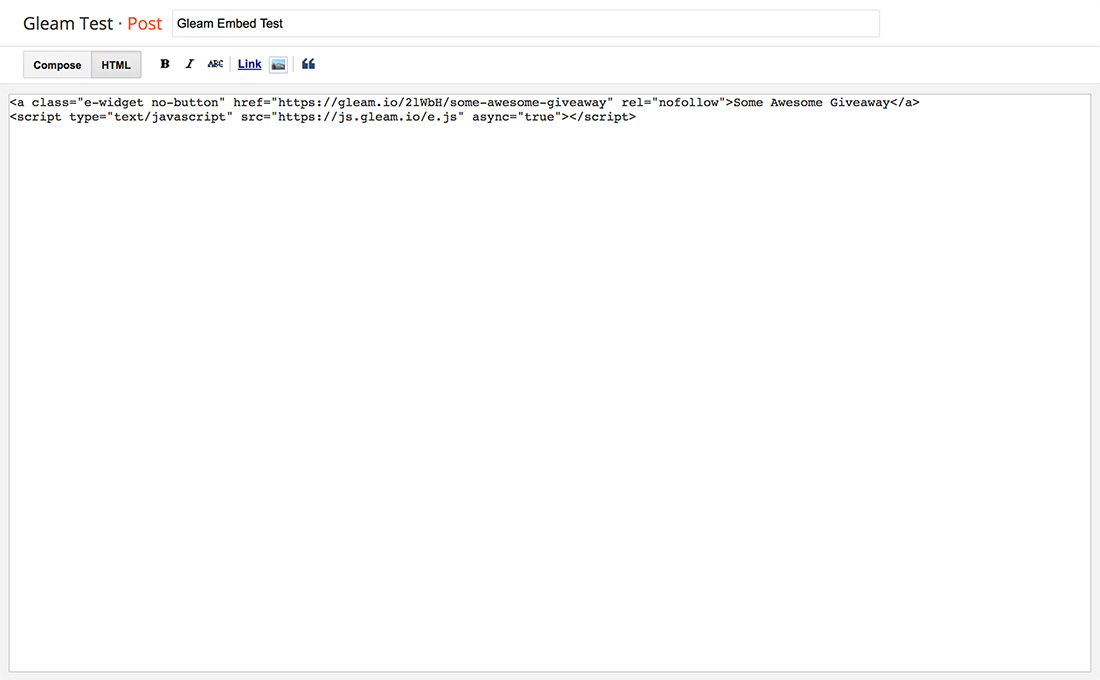Toggle italic formatting in the toolbar
This screenshot has height=680, width=1100.
(190, 64)
